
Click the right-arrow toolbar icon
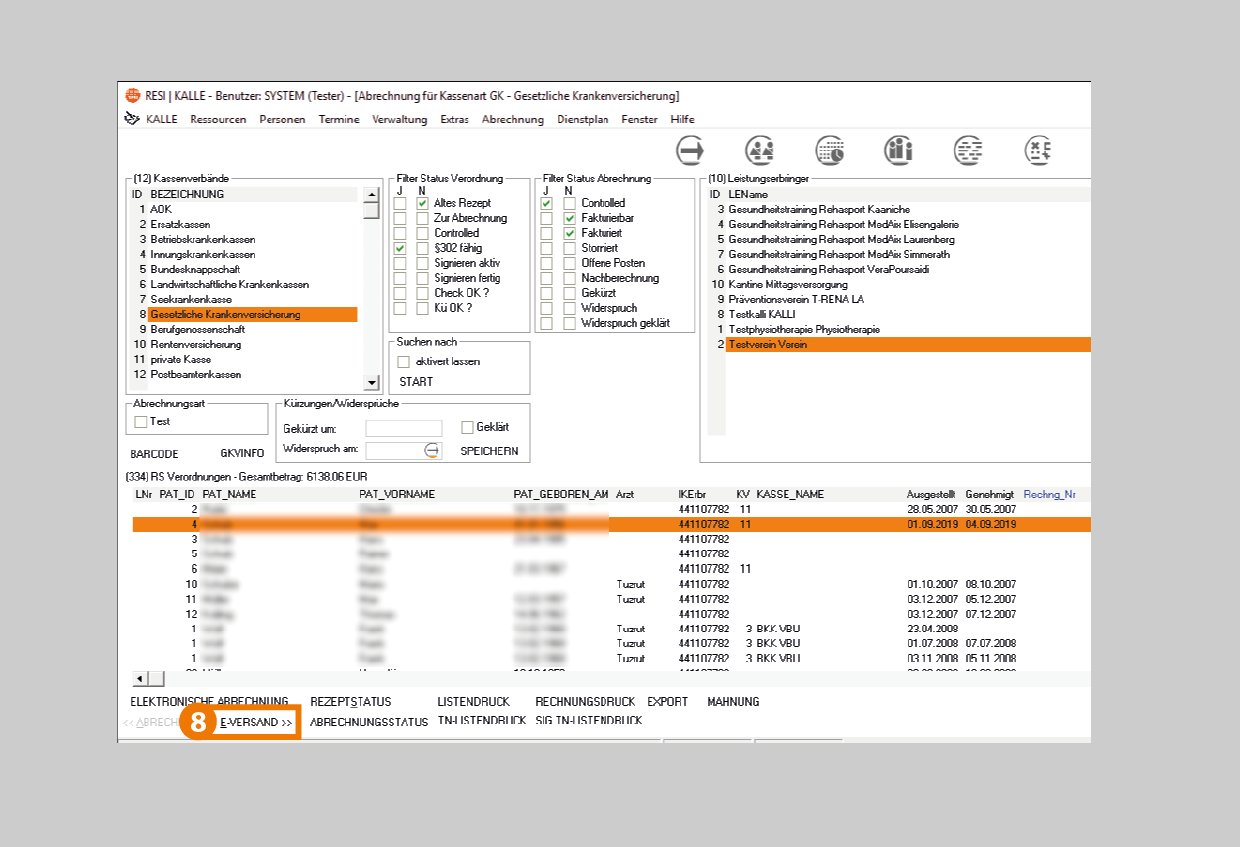691,151
